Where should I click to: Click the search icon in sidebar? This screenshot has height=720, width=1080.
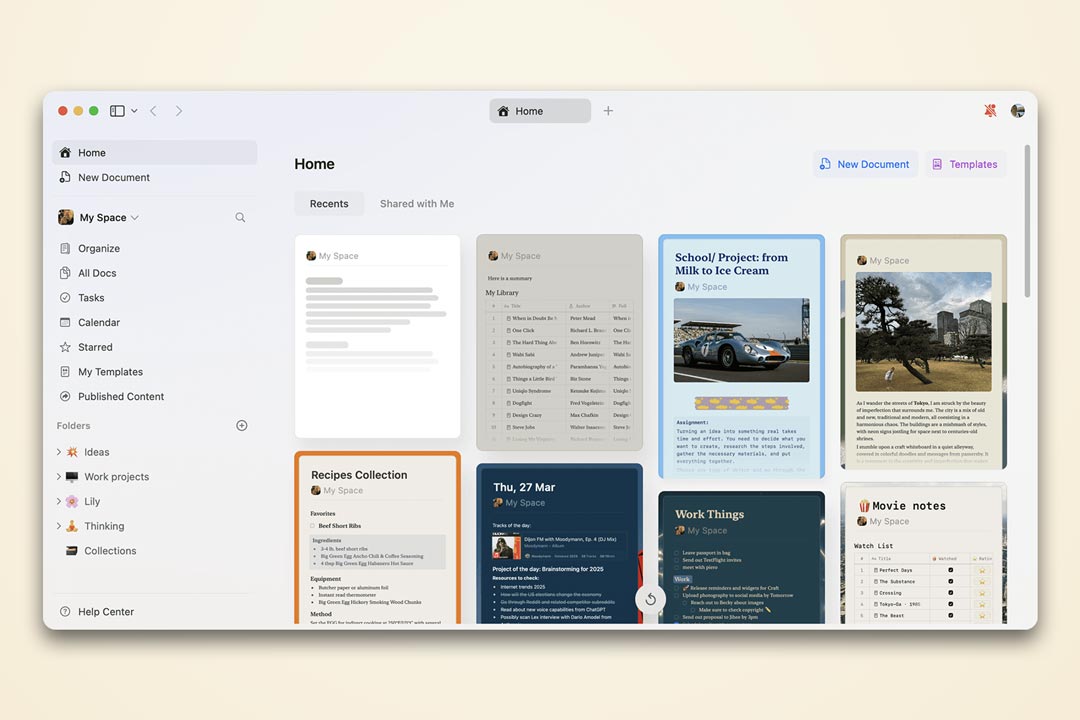point(240,217)
